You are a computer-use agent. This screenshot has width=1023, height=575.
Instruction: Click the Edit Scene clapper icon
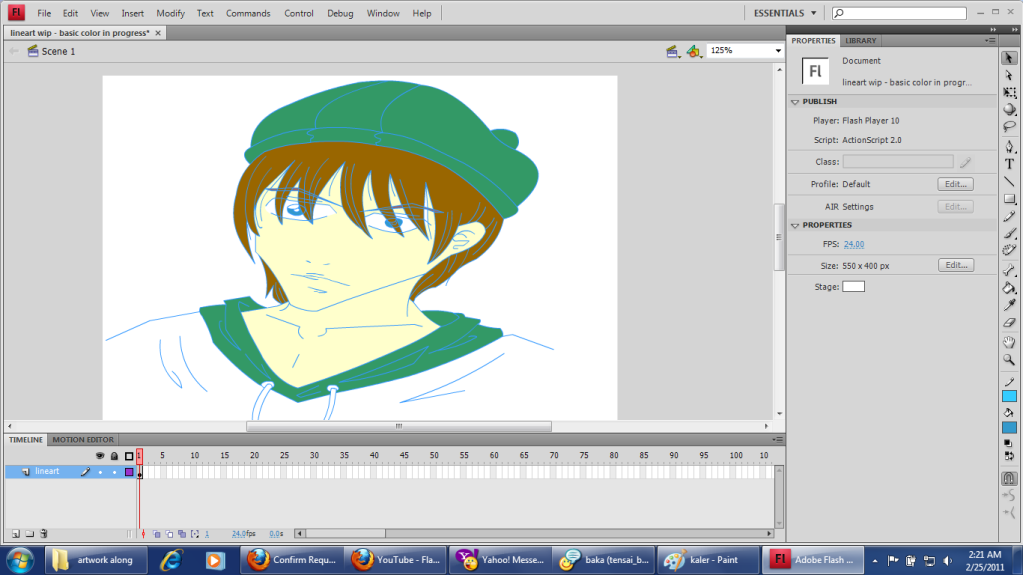point(672,52)
